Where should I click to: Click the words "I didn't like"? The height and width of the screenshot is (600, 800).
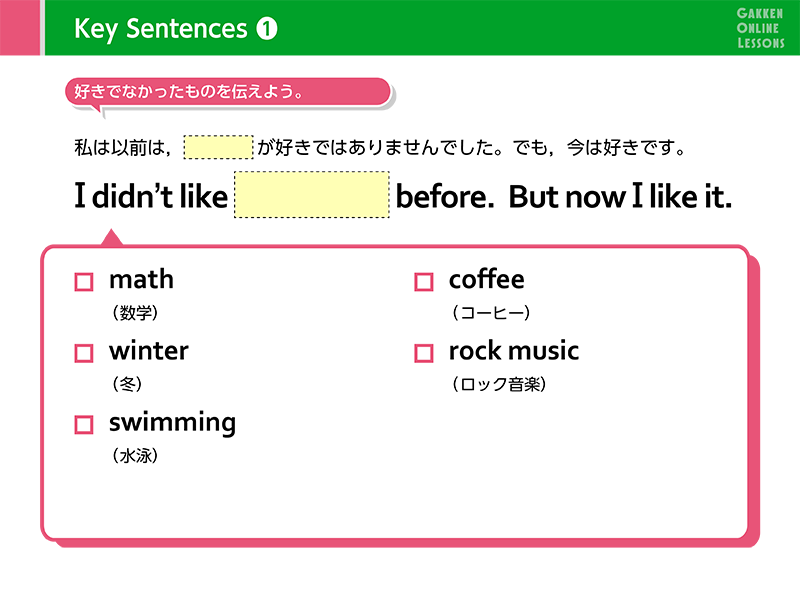[x=151, y=196]
